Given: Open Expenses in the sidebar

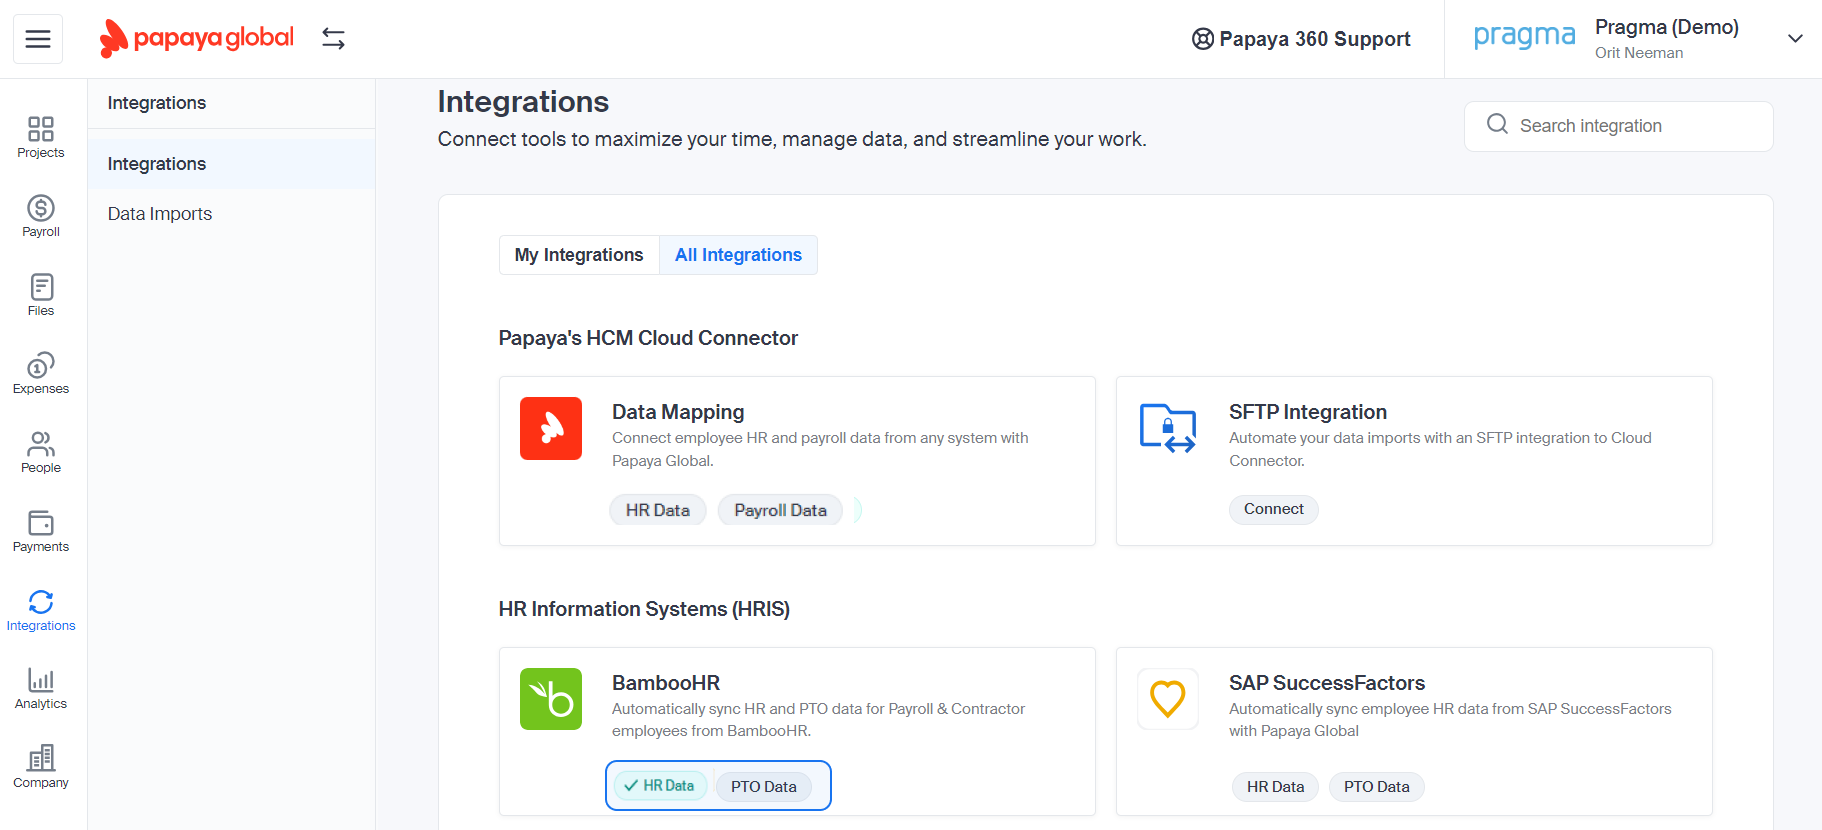Looking at the screenshot, I should 41,373.
